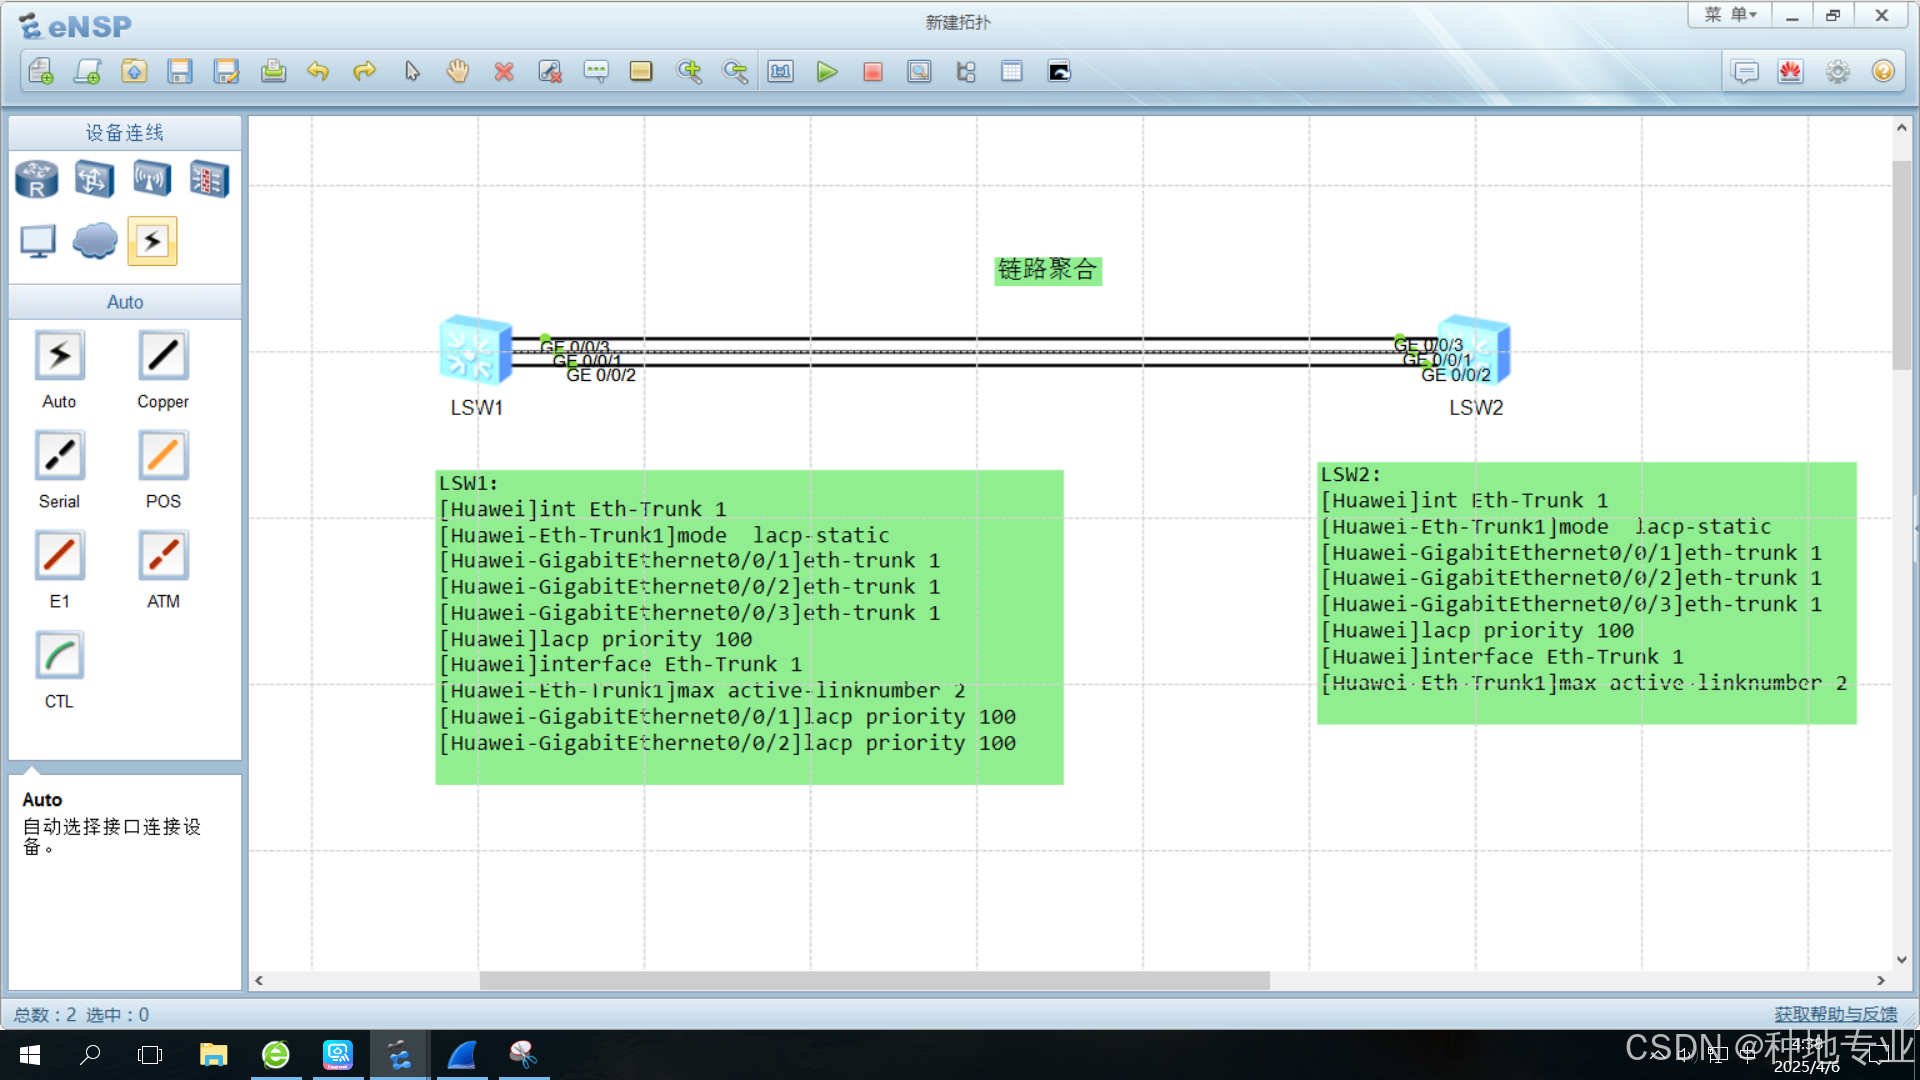Screen dimensions: 1920x1080
Task: Open File Explorer from the taskbar
Action: click(213, 1054)
